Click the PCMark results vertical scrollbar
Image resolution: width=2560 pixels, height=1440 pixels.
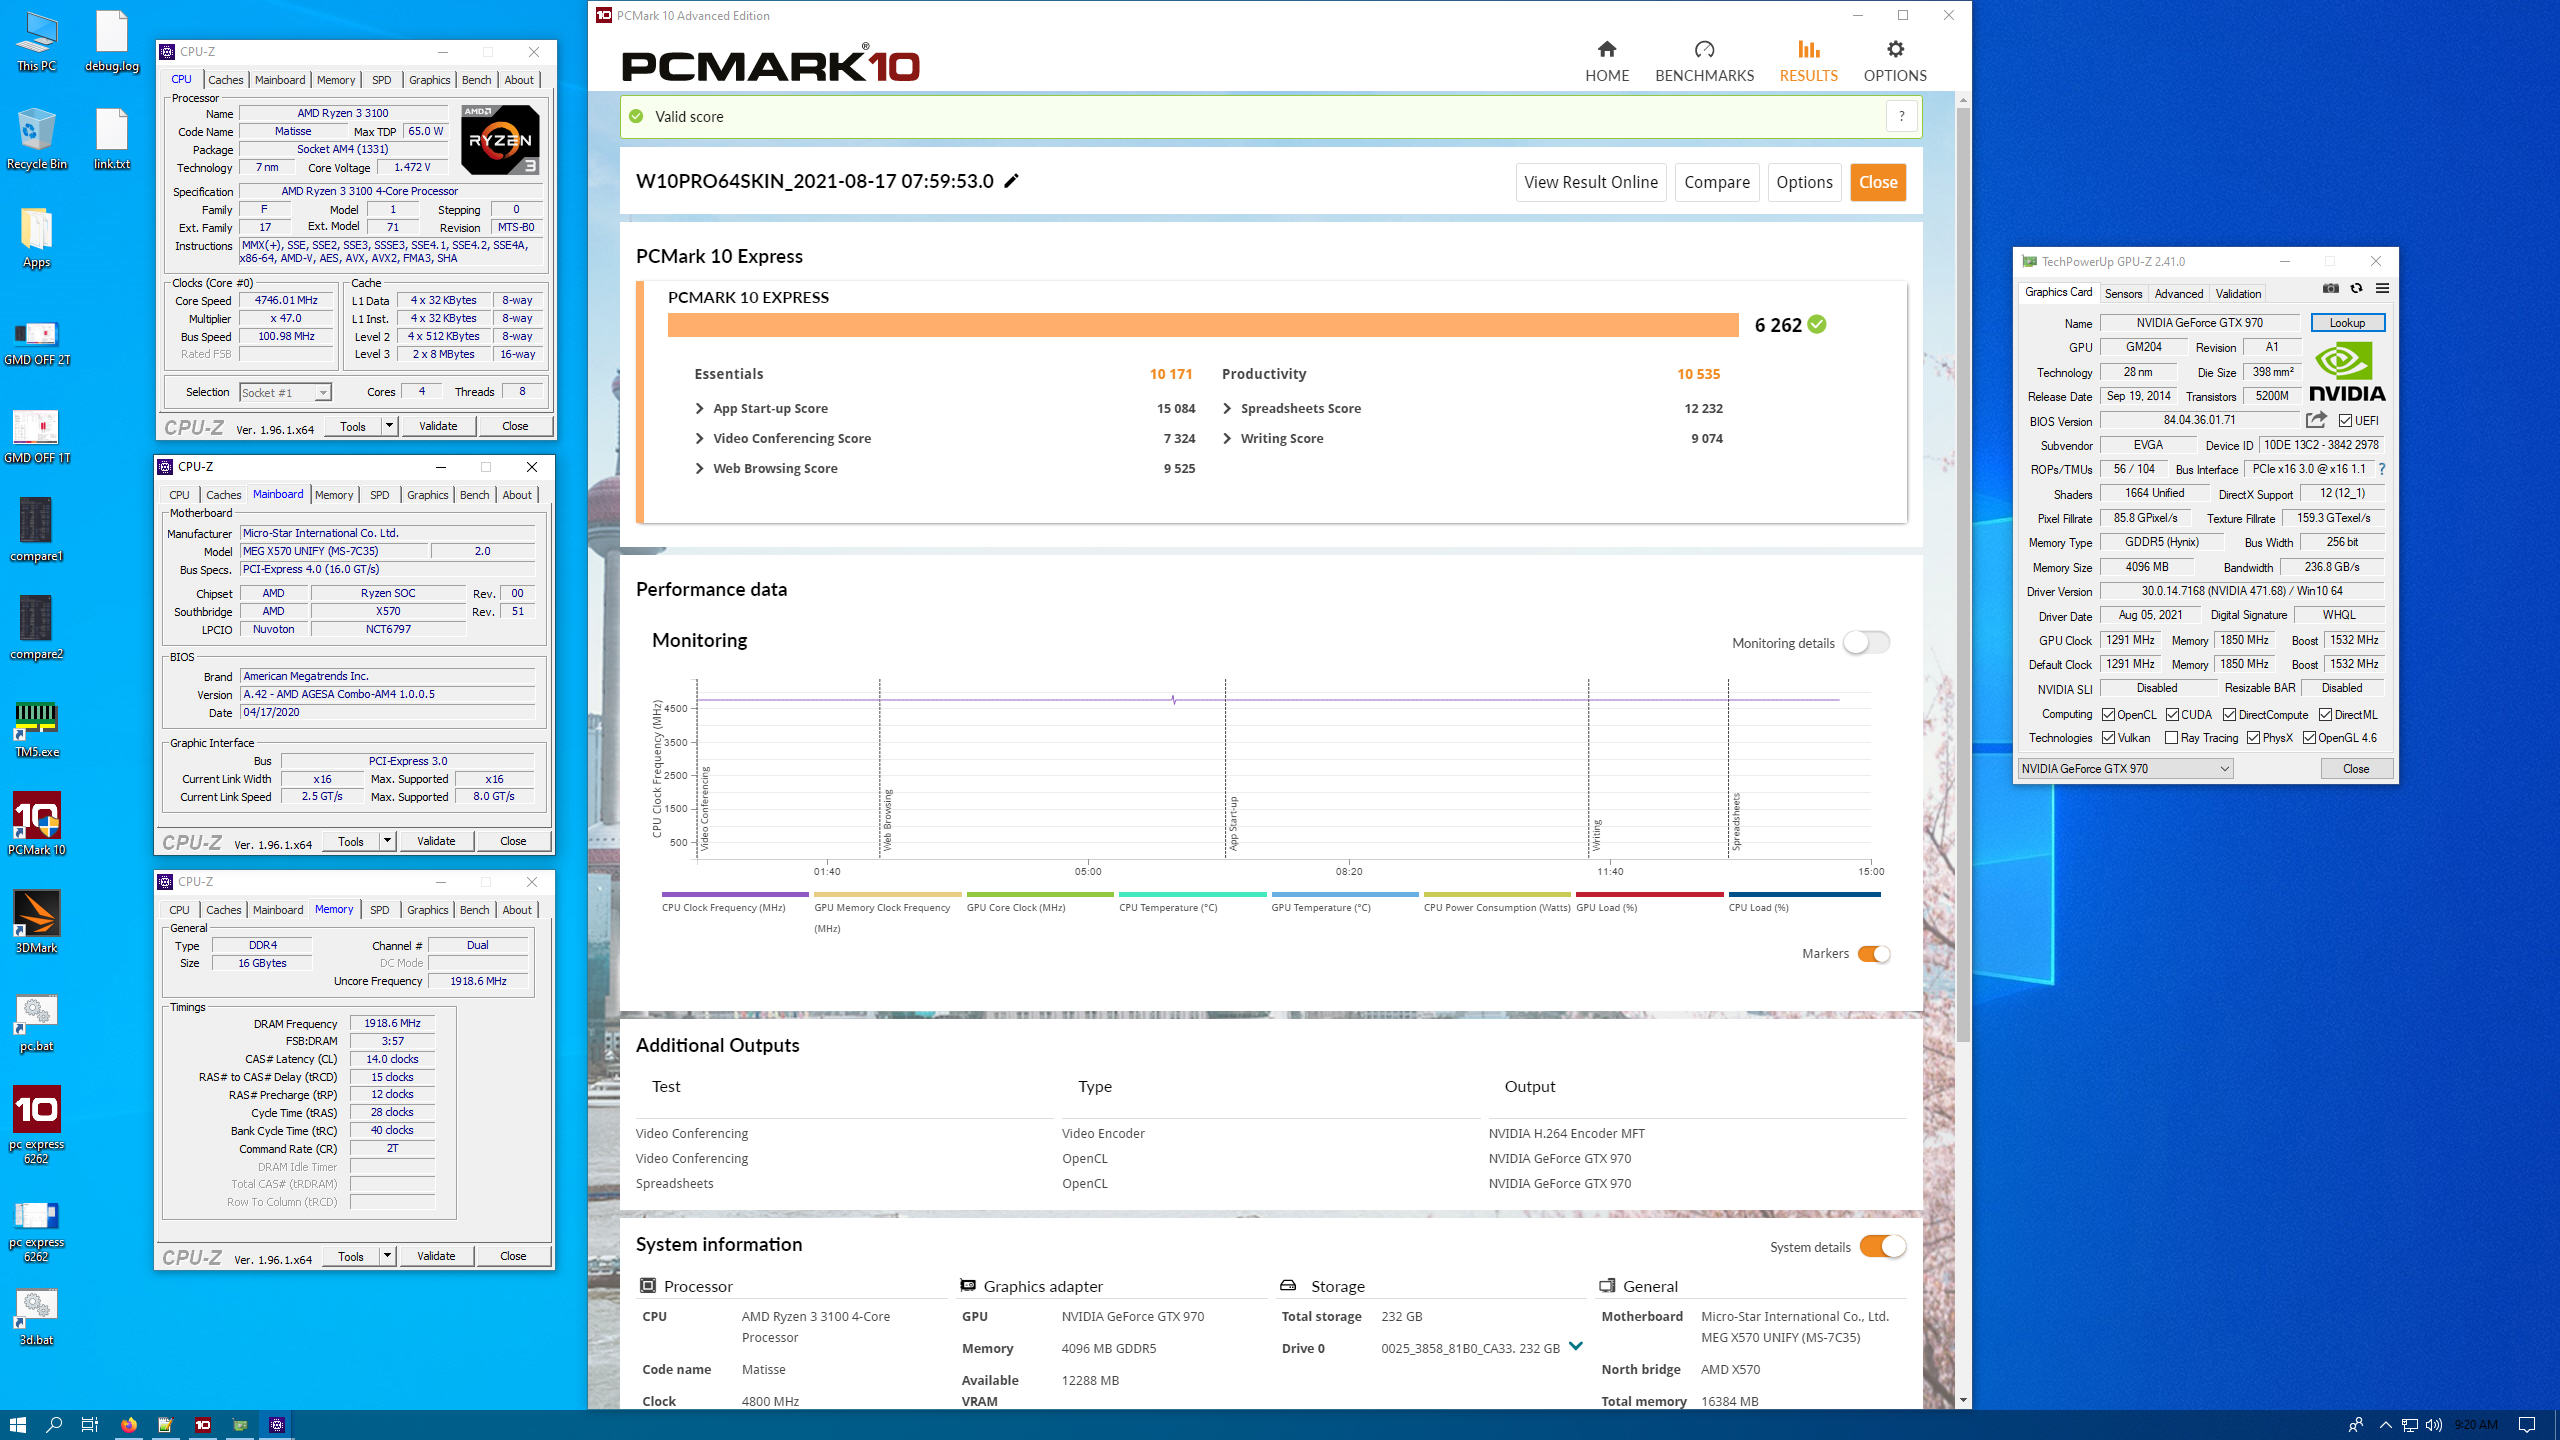coord(1963,575)
